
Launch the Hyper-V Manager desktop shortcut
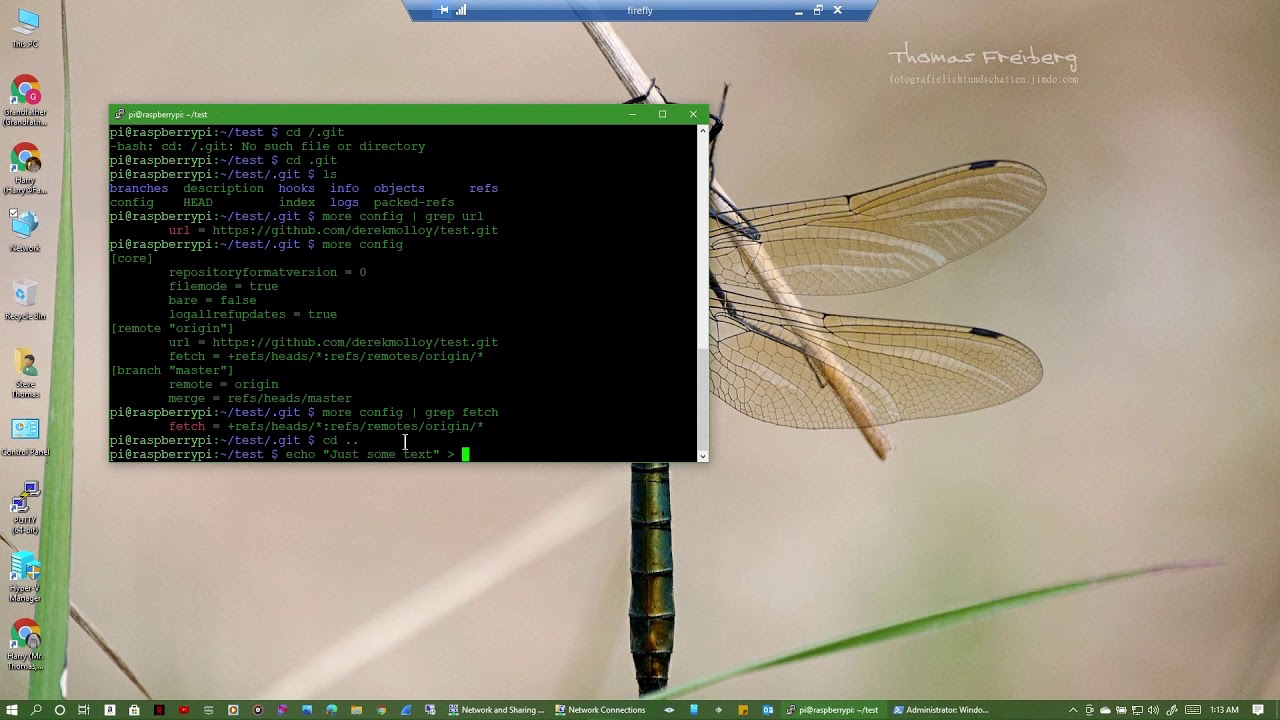pyautogui.click(x=25, y=577)
